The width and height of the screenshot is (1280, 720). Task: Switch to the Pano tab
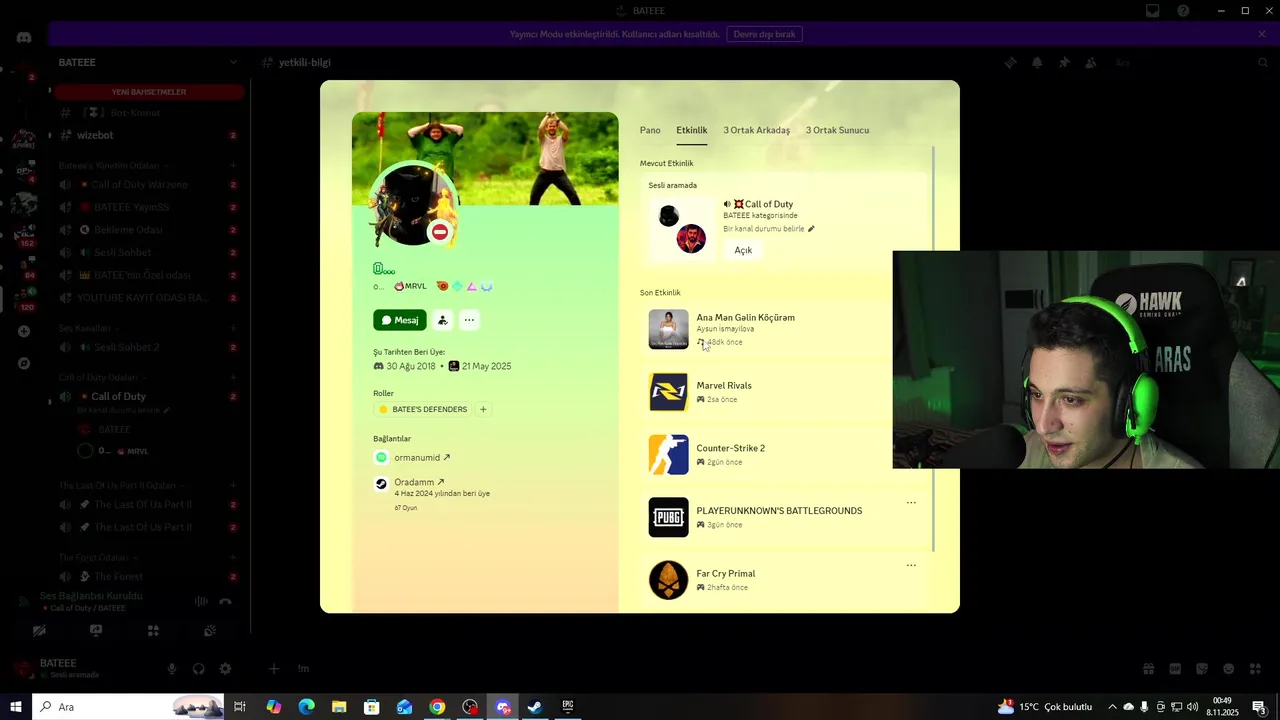tap(650, 130)
